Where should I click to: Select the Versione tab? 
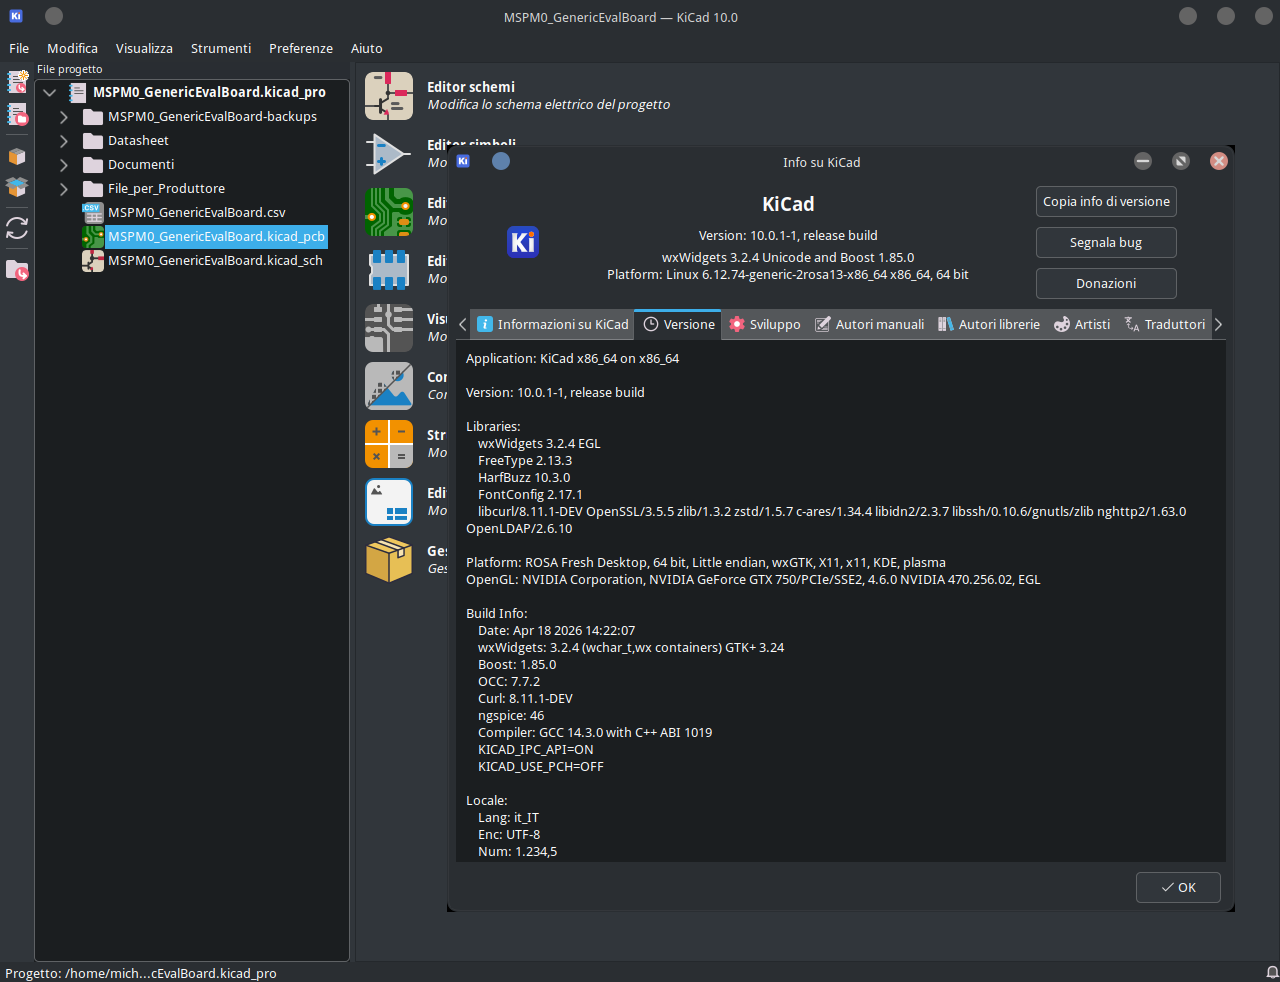click(x=678, y=324)
